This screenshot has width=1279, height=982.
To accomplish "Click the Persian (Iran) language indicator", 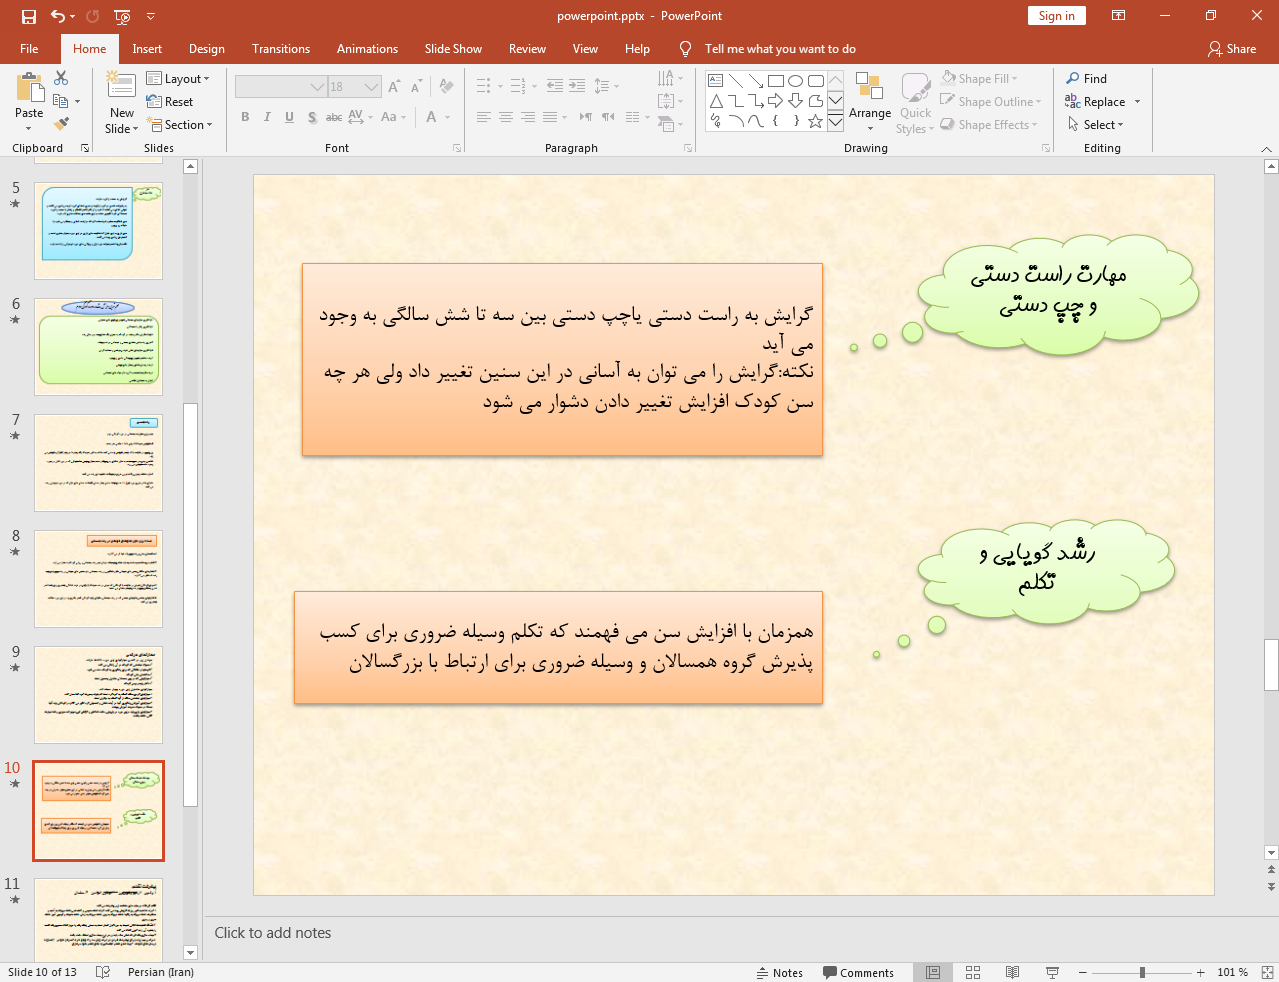I will click(x=161, y=972).
